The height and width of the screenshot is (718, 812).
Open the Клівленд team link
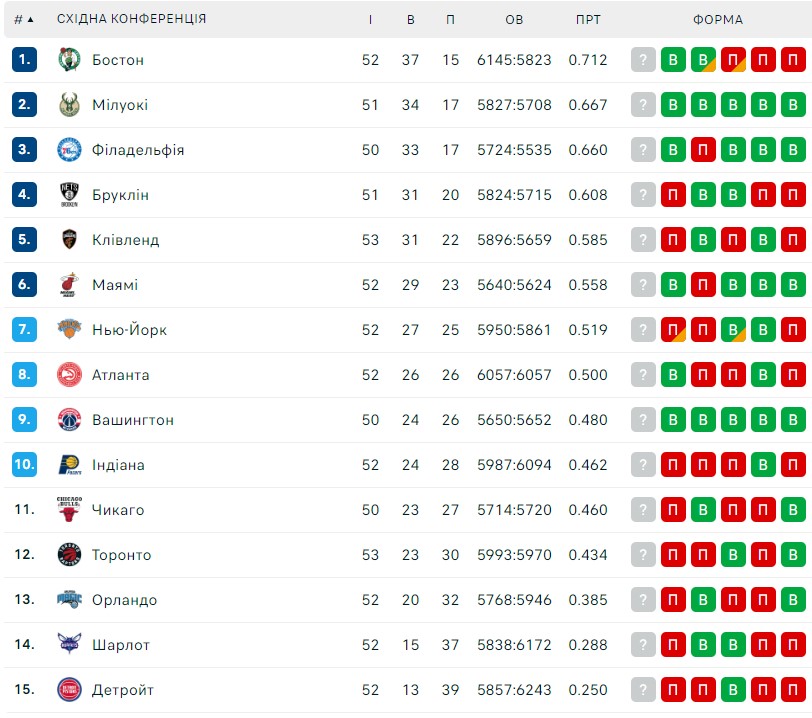[126, 240]
